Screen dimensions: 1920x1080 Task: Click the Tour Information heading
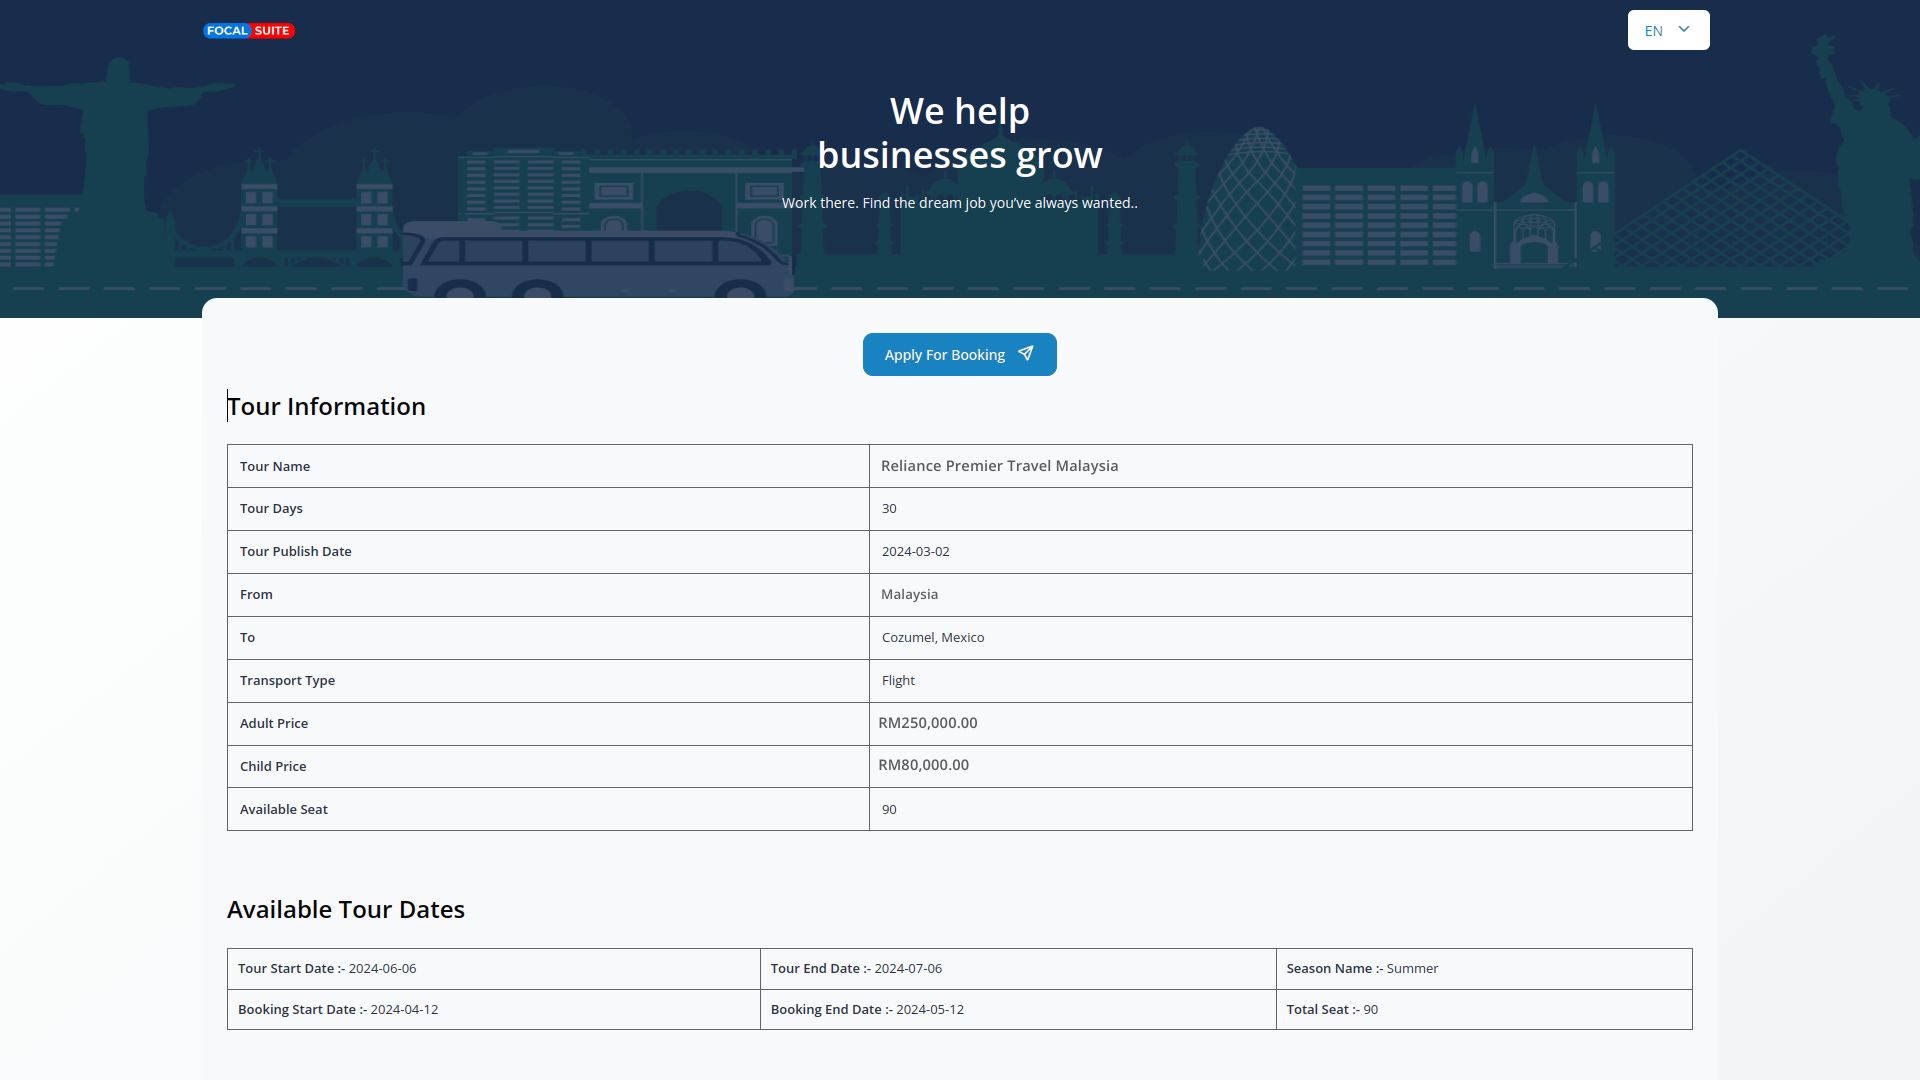[326, 407]
